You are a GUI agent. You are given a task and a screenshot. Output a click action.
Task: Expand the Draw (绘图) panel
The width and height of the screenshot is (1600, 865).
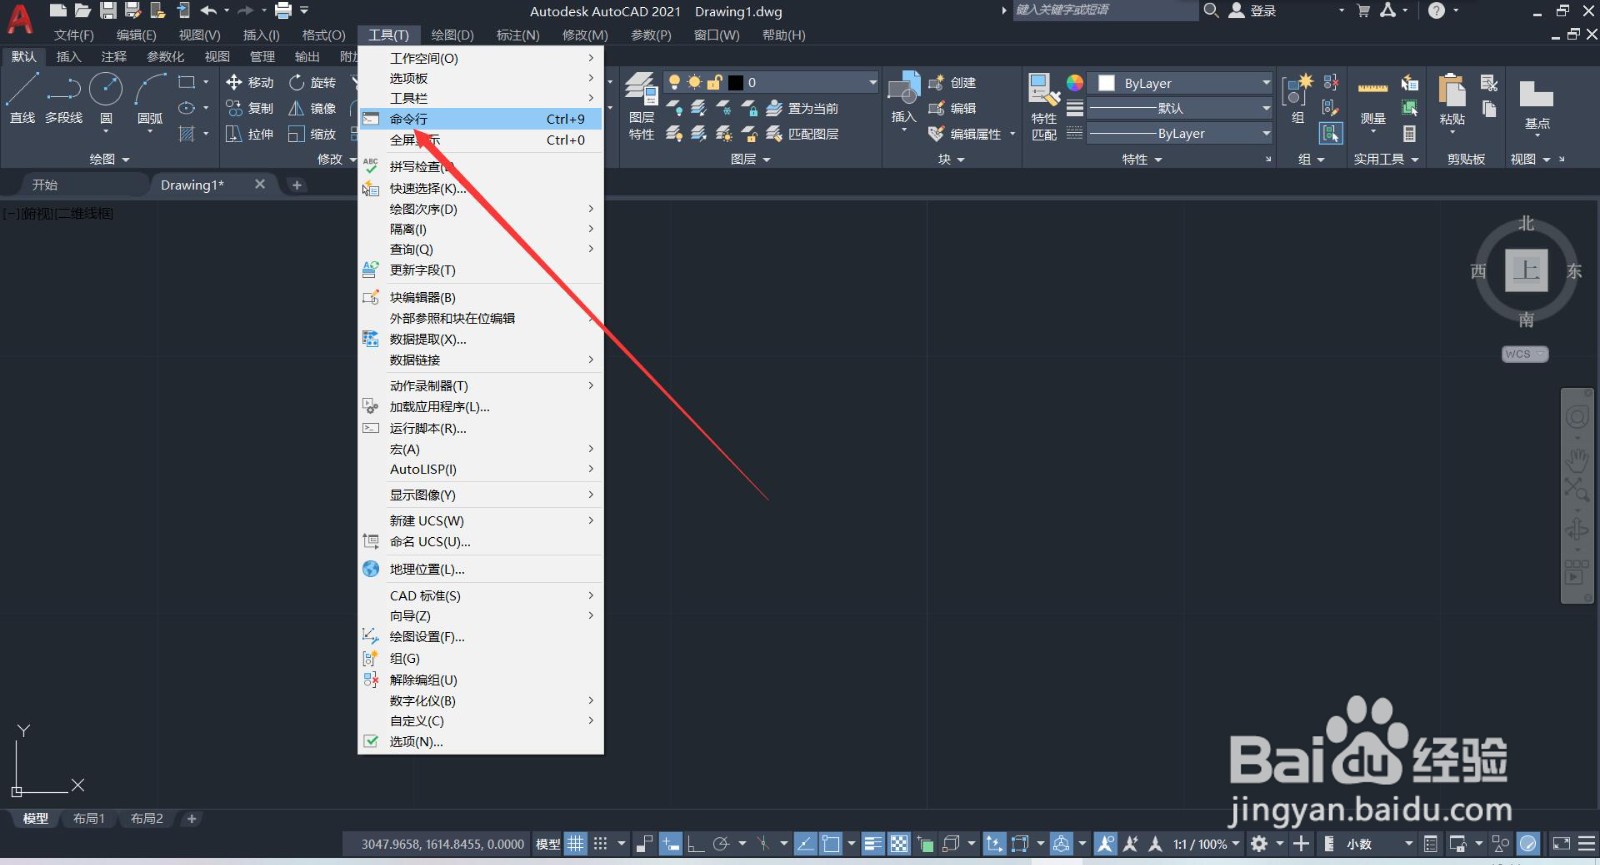[109, 159]
